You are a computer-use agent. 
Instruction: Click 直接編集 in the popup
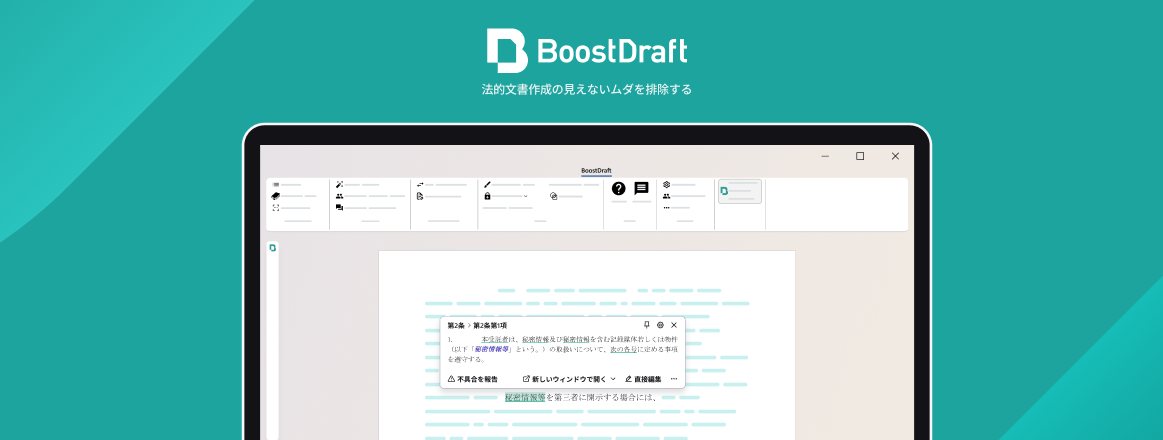[x=643, y=378]
